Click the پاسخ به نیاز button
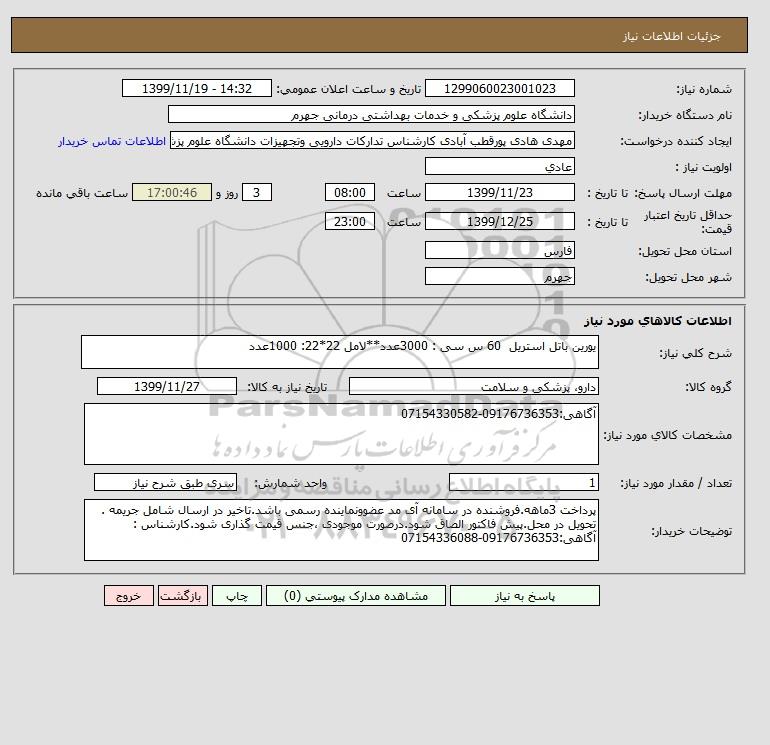The image size is (770, 745). [x=524, y=596]
